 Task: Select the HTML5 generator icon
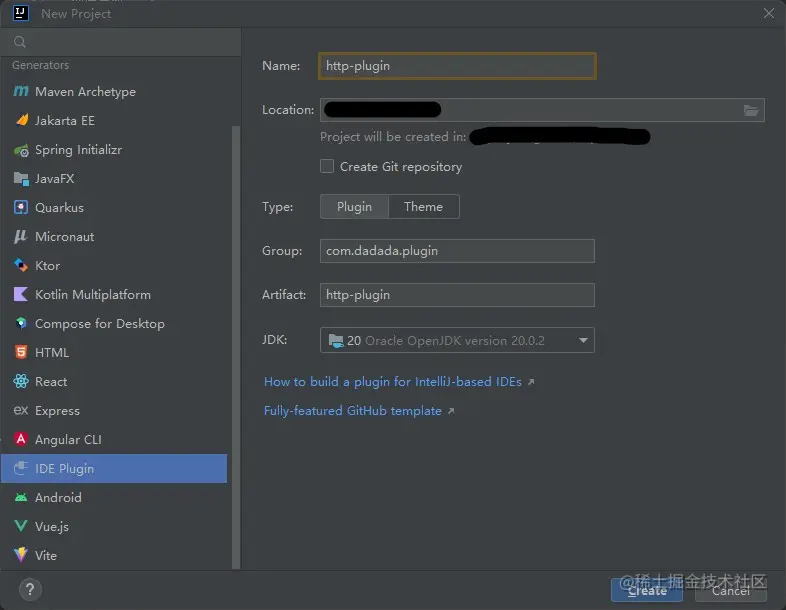(x=21, y=352)
